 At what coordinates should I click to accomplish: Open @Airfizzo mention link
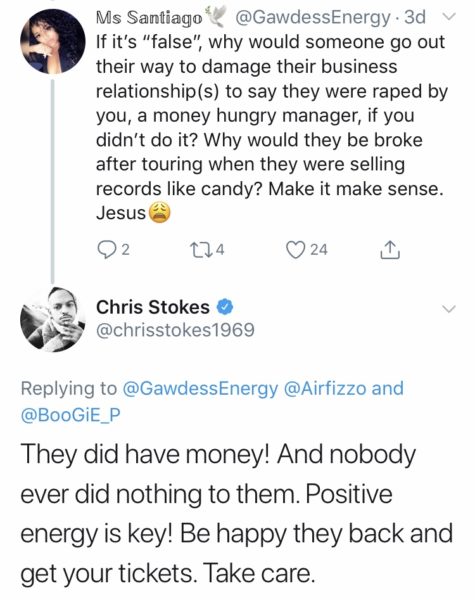[x=325, y=388]
